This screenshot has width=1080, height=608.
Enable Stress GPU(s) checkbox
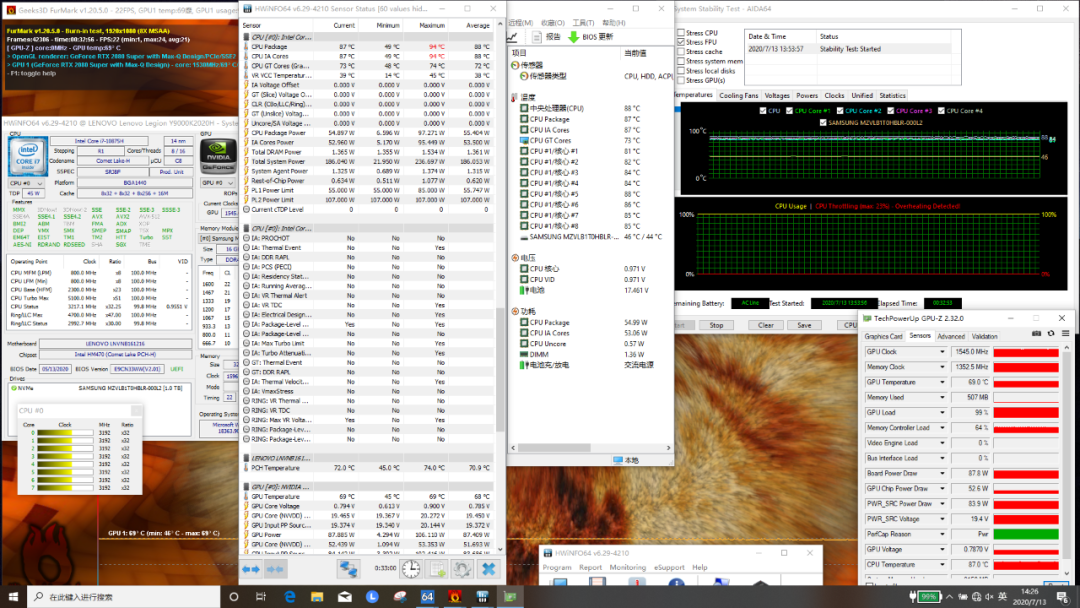pos(681,81)
